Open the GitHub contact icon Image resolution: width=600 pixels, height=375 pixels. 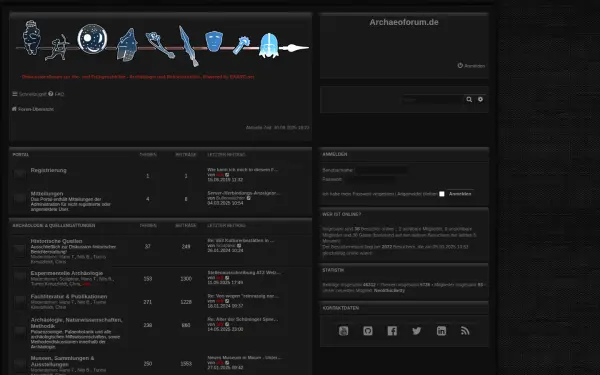[x=368, y=331]
